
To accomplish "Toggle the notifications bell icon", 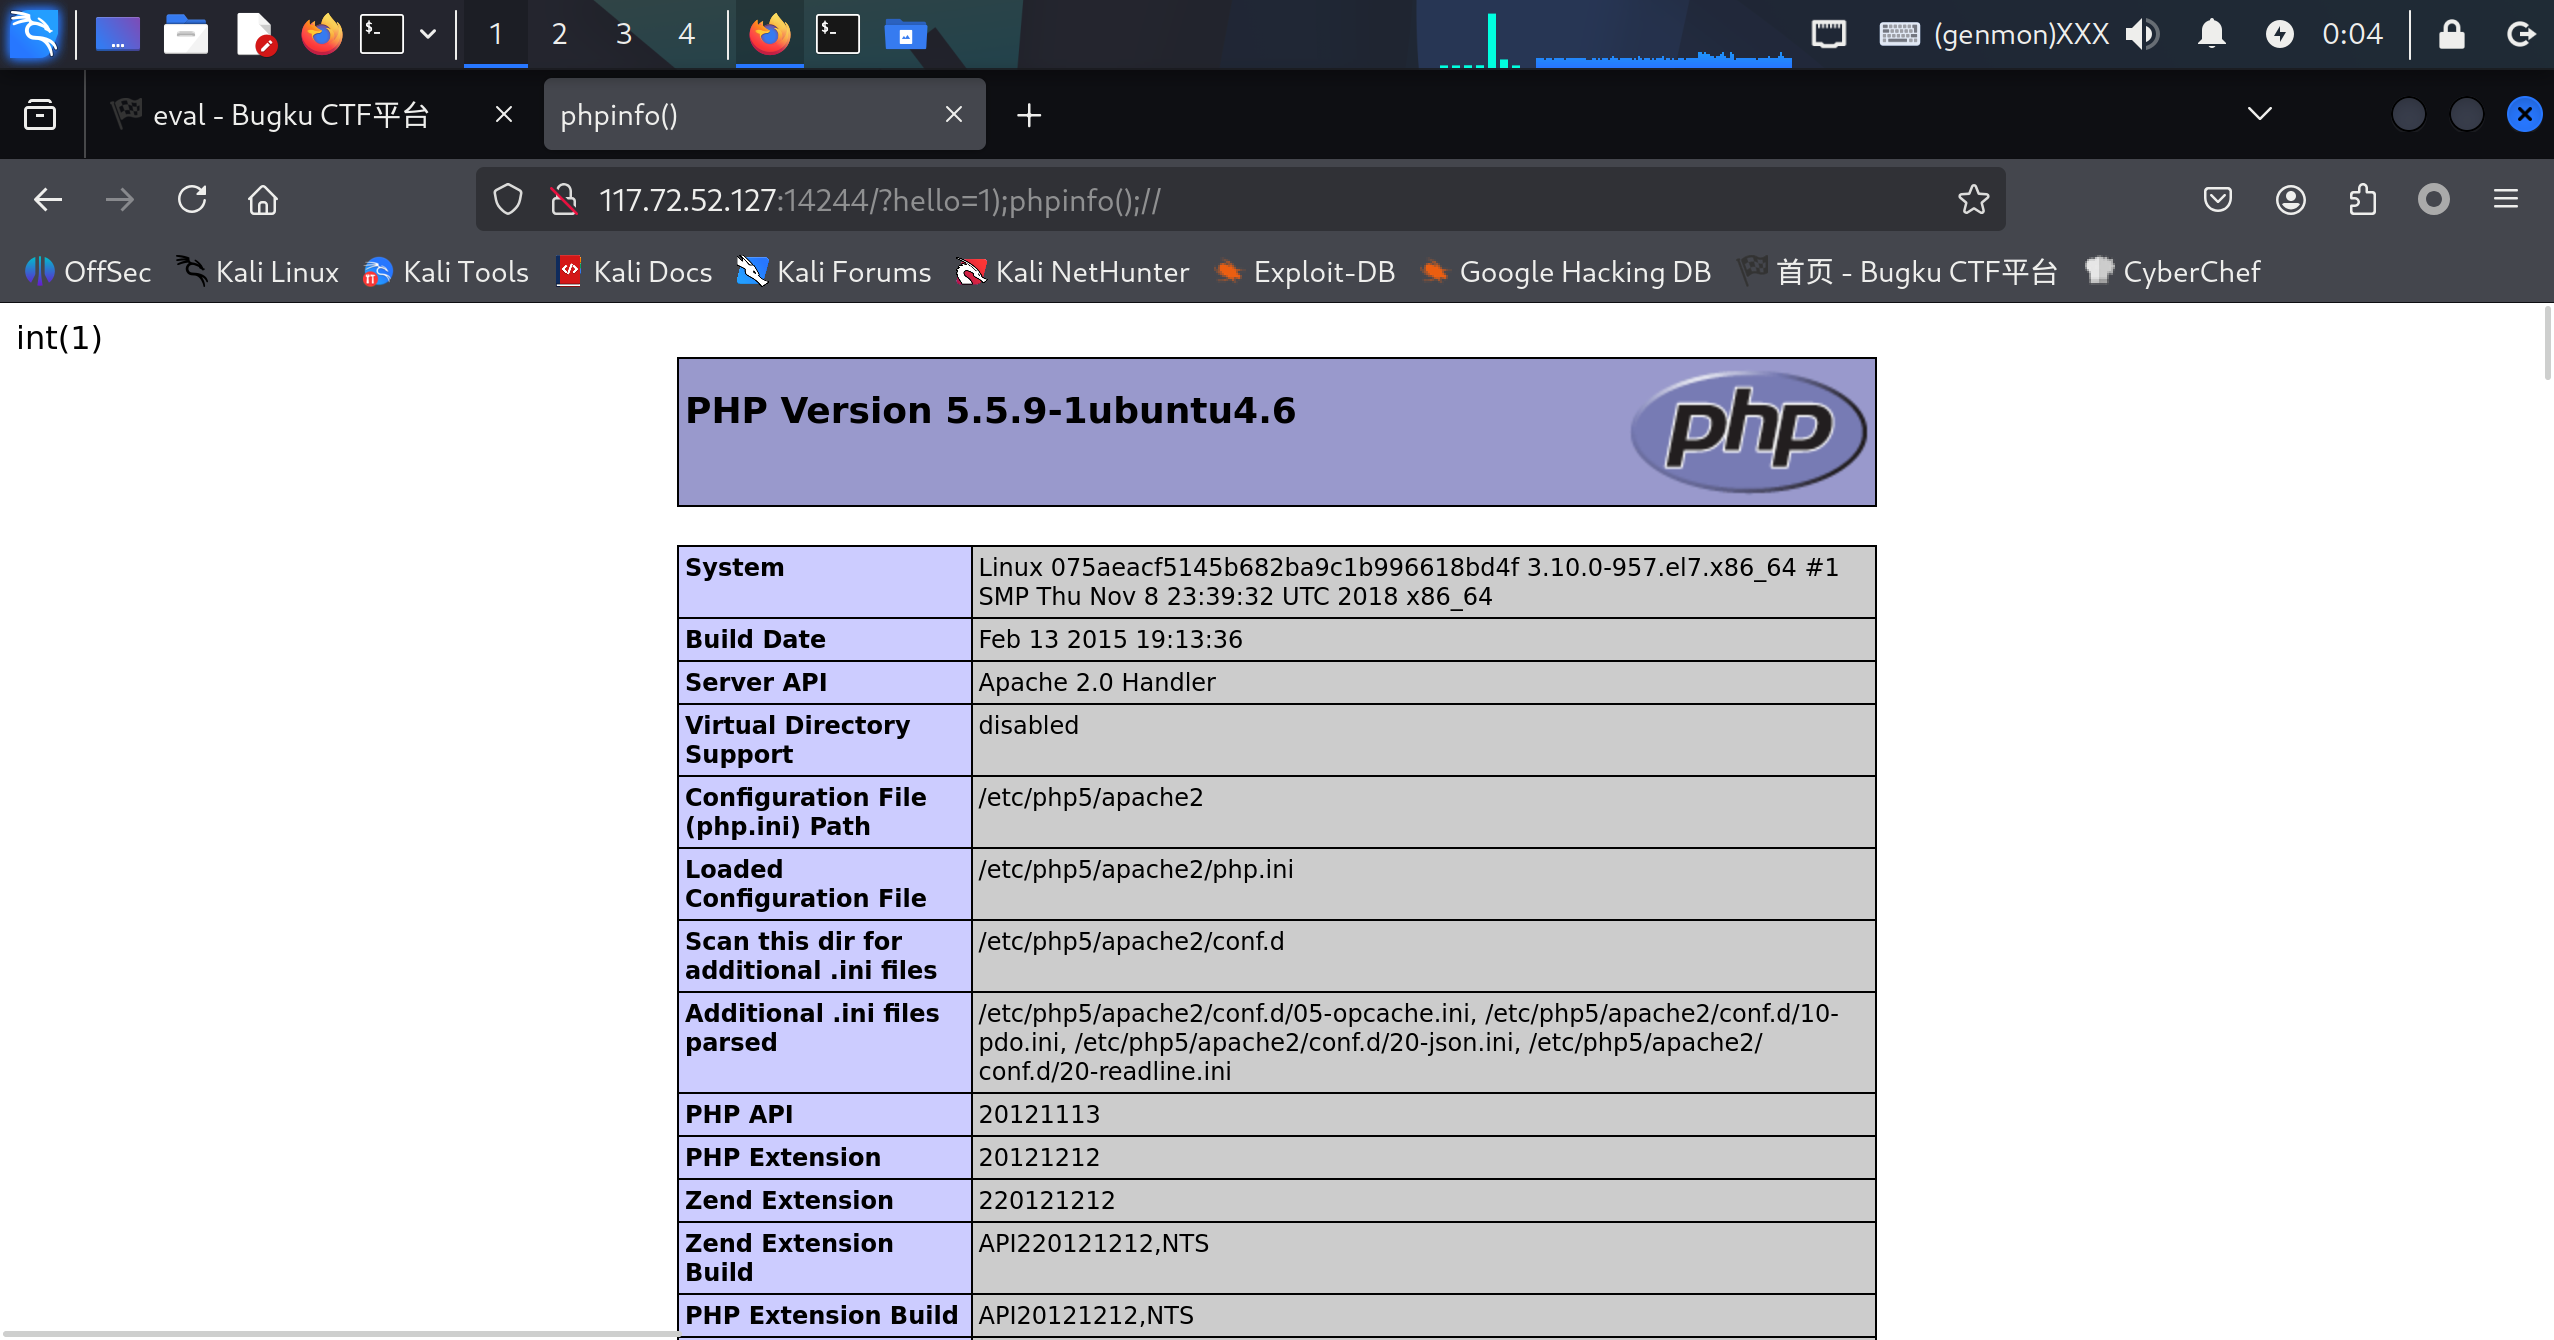I will [2211, 34].
